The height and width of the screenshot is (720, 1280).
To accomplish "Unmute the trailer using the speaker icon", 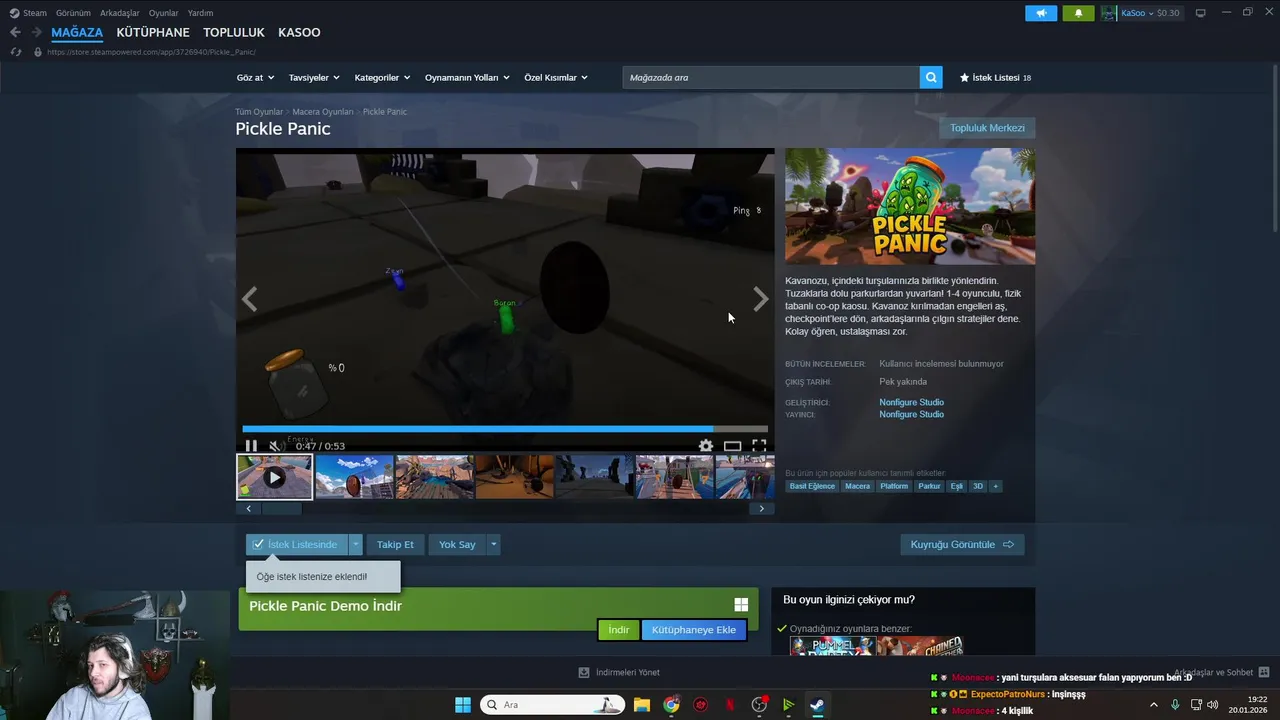I will [276, 446].
